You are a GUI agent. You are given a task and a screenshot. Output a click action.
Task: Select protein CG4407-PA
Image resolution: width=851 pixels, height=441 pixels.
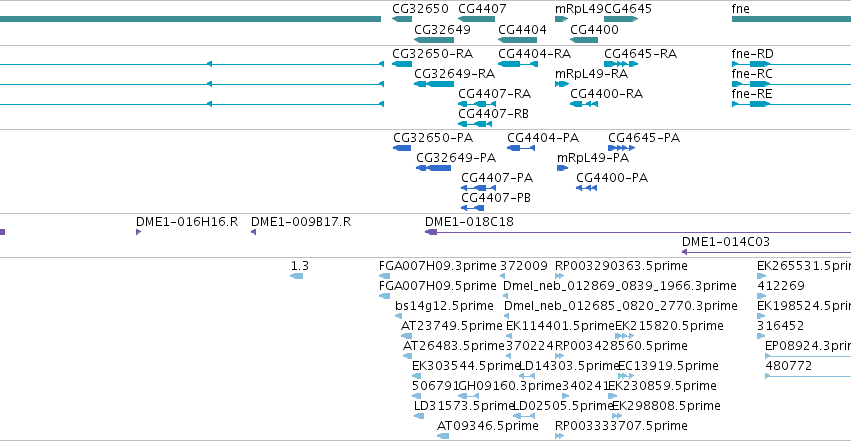point(478,188)
